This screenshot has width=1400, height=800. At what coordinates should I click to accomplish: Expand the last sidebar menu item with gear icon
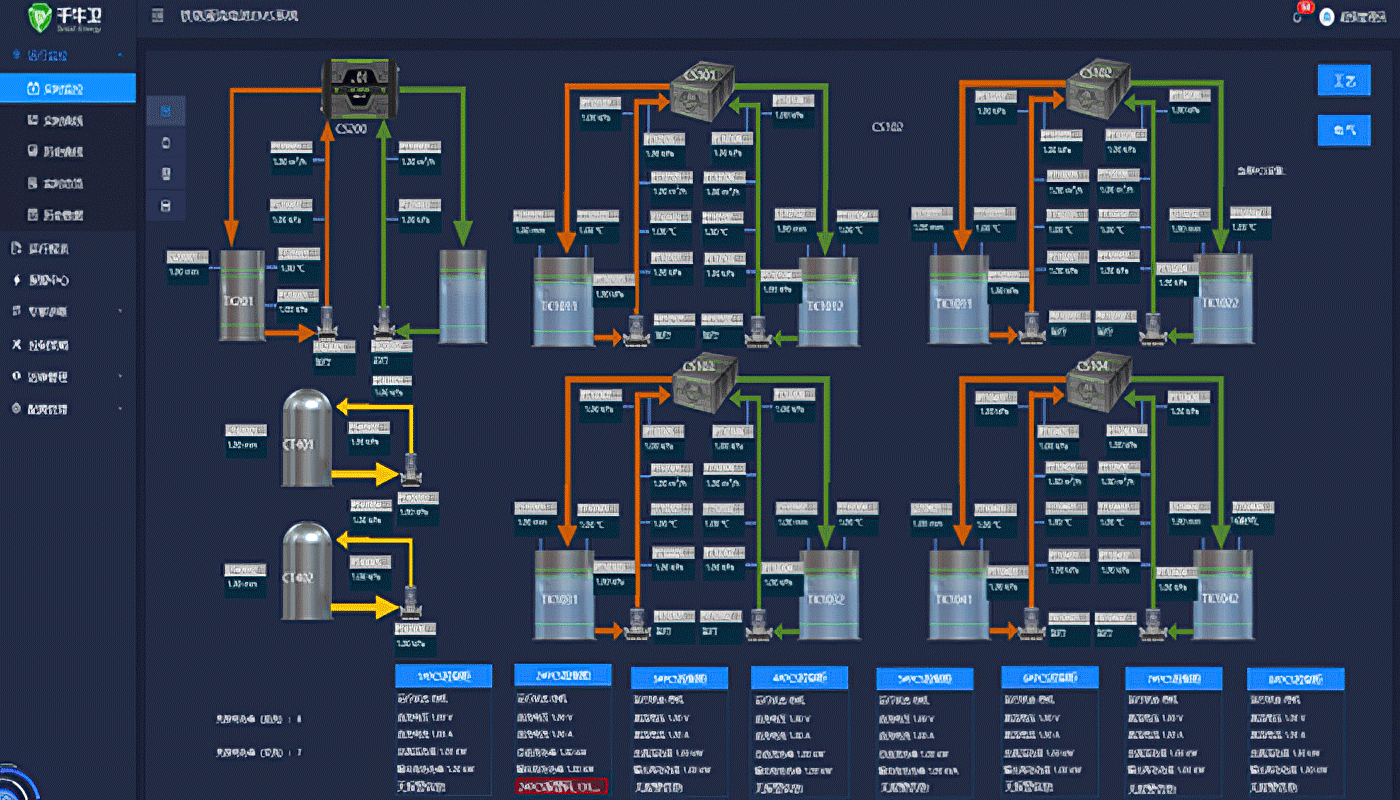coord(120,409)
